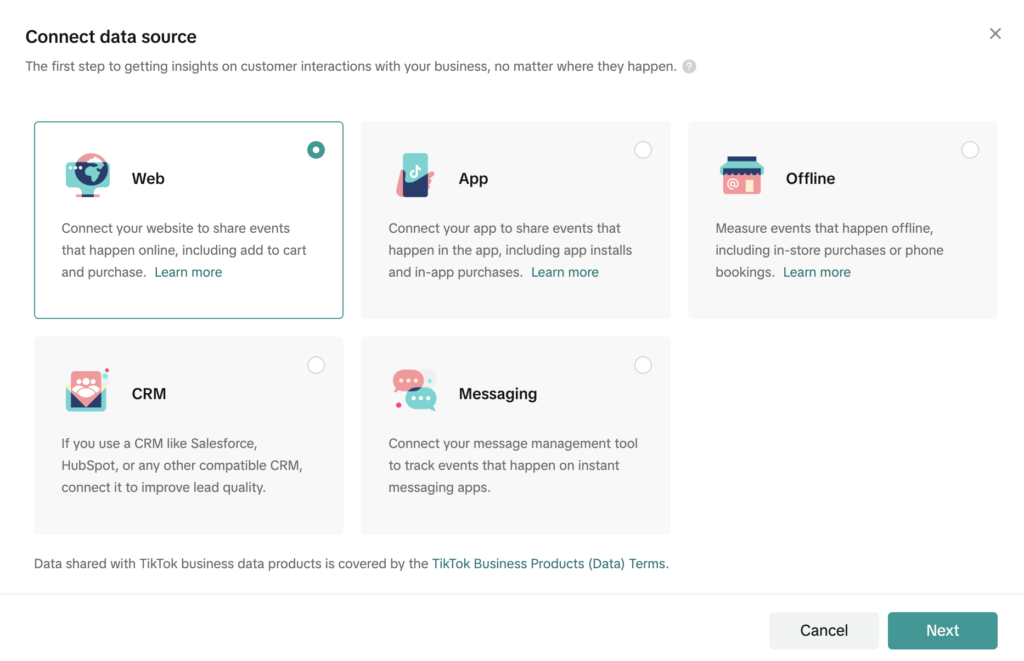The image size is (1024, 661).
Task: Open Learn more link under Web
Action: (188, 272)
